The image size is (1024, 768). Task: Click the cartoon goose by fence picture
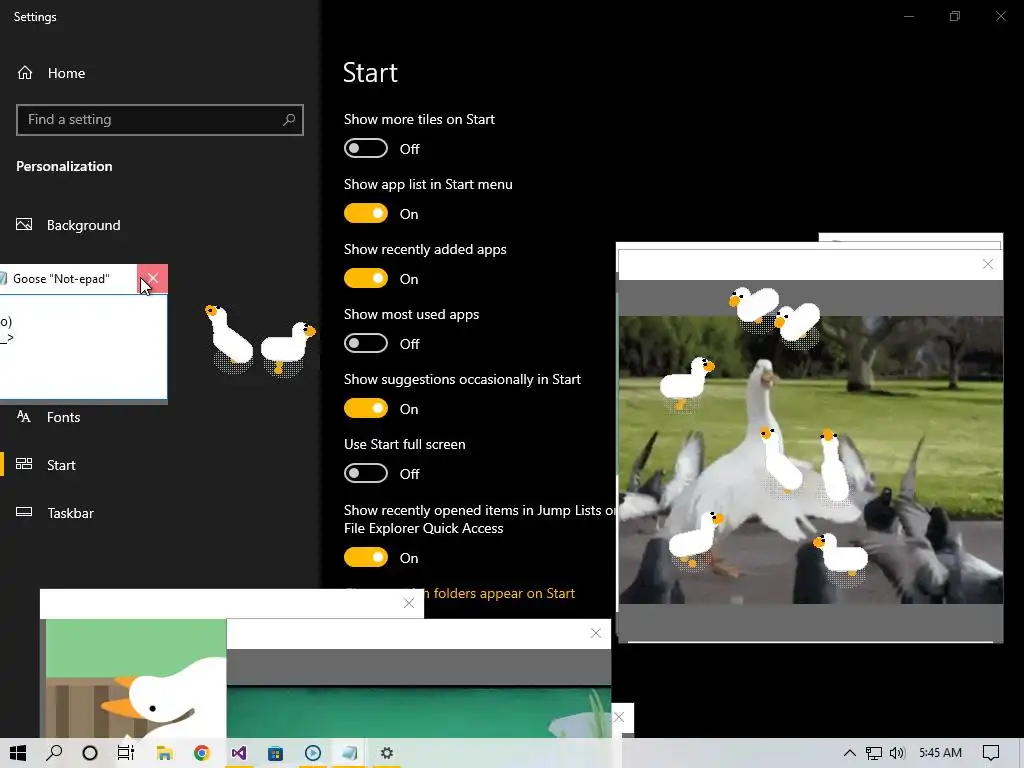tap(136, 678)
